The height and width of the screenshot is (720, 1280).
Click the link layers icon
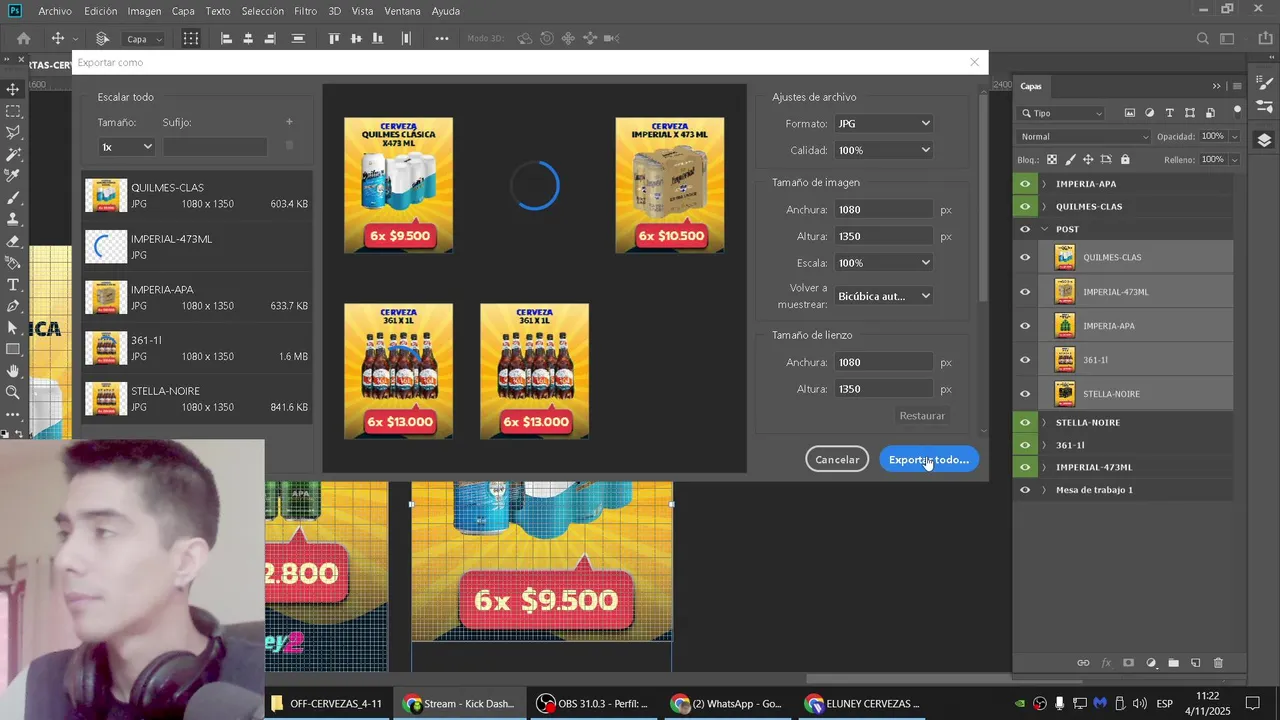[1083, 663]
